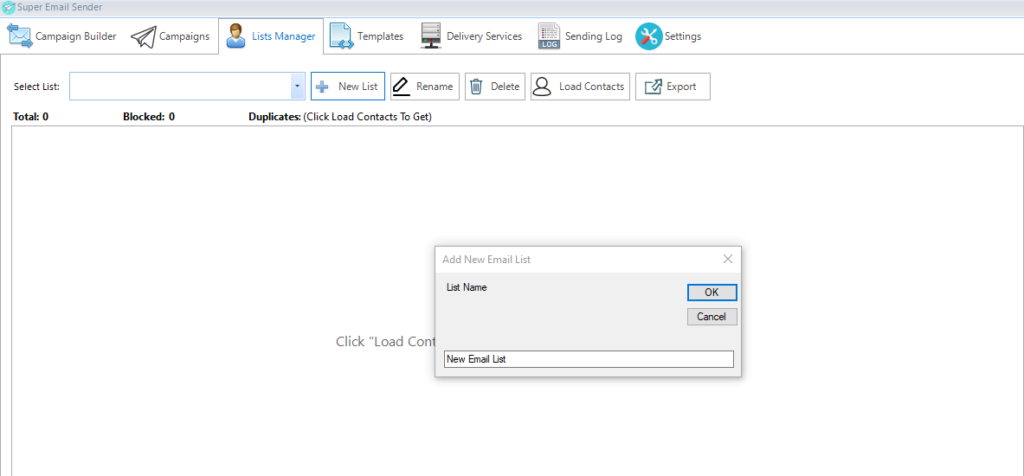The height and width of the screenshot is (476, 1024).
Task: Click the Load Contacts button
Action: 580,86
